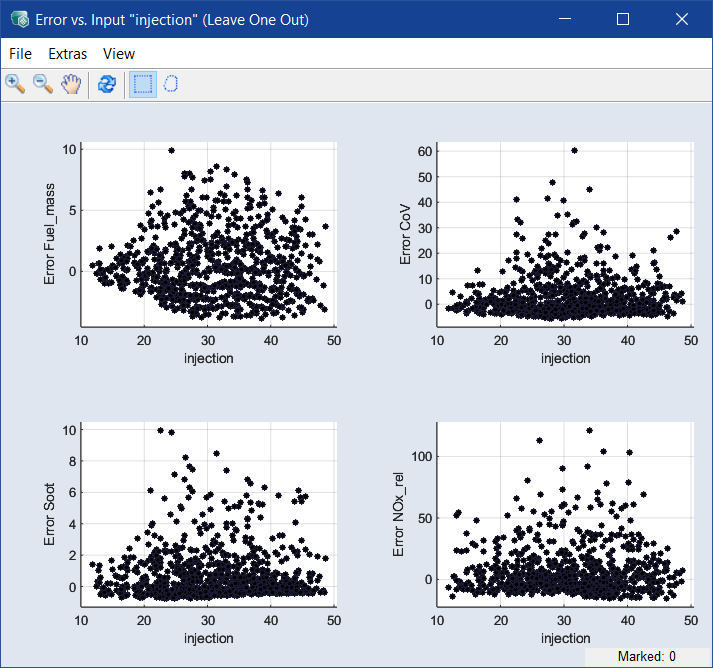Toggle the rectangle selection tool
The height and width of the screenshot is (668, 713).
pos(143,84)
